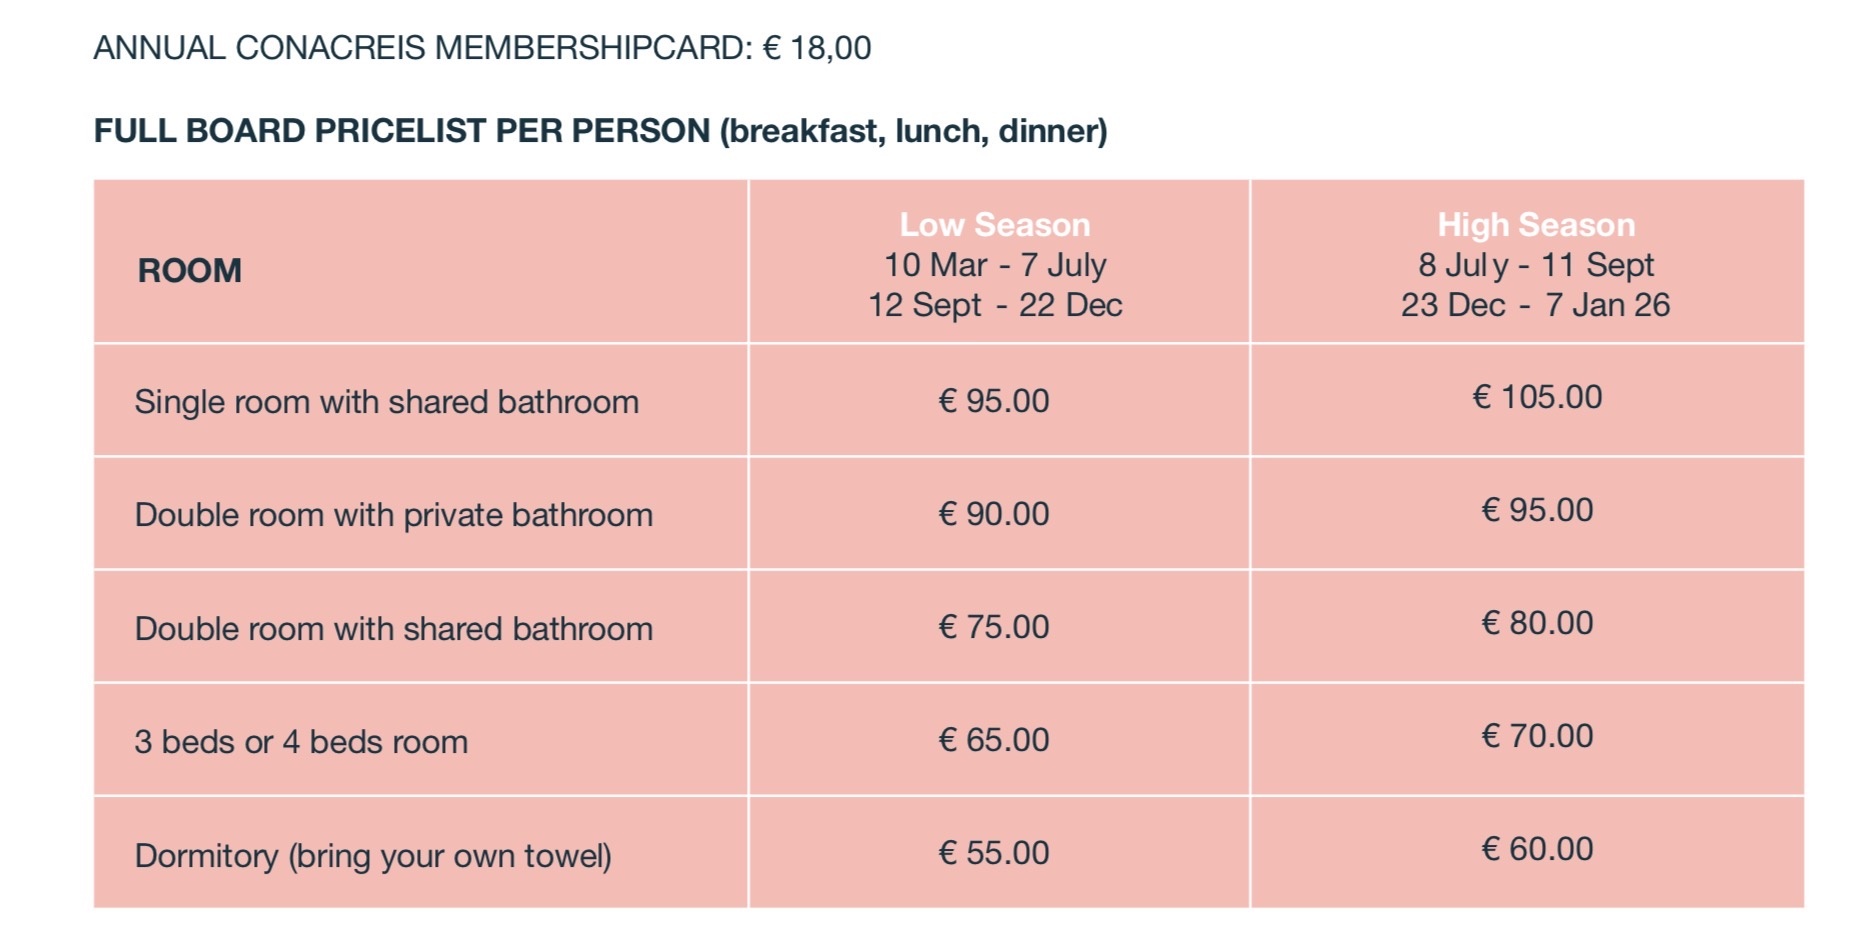Click the € 75.00 low season price
Image resolution: width=1850 pixels, height=934 pixels.
(994, 627)
